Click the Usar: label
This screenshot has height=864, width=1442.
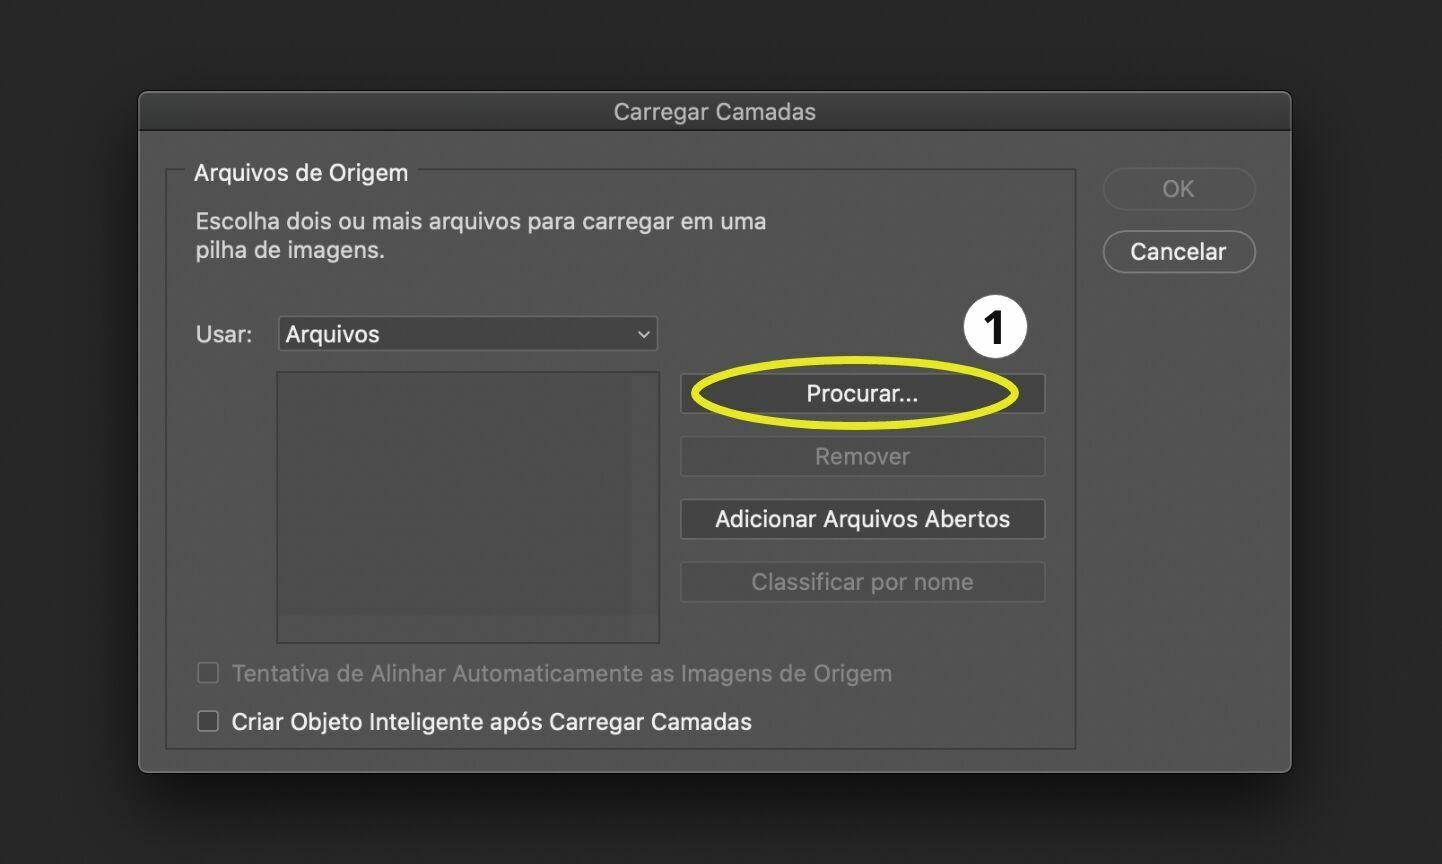click(224, 334)
